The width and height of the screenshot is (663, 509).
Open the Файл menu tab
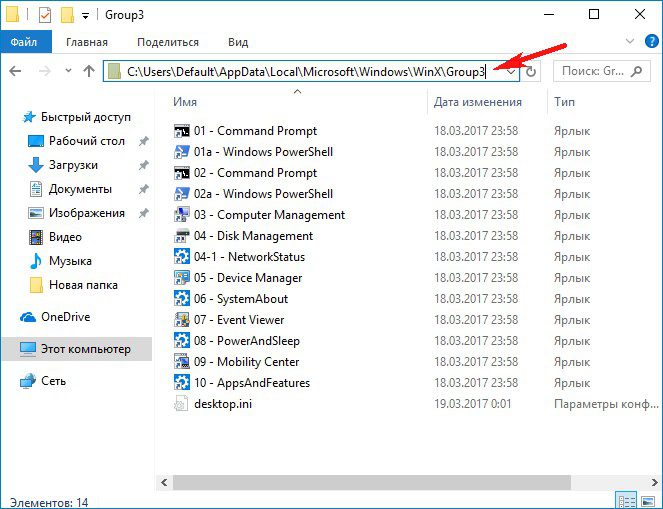[26, 42]
